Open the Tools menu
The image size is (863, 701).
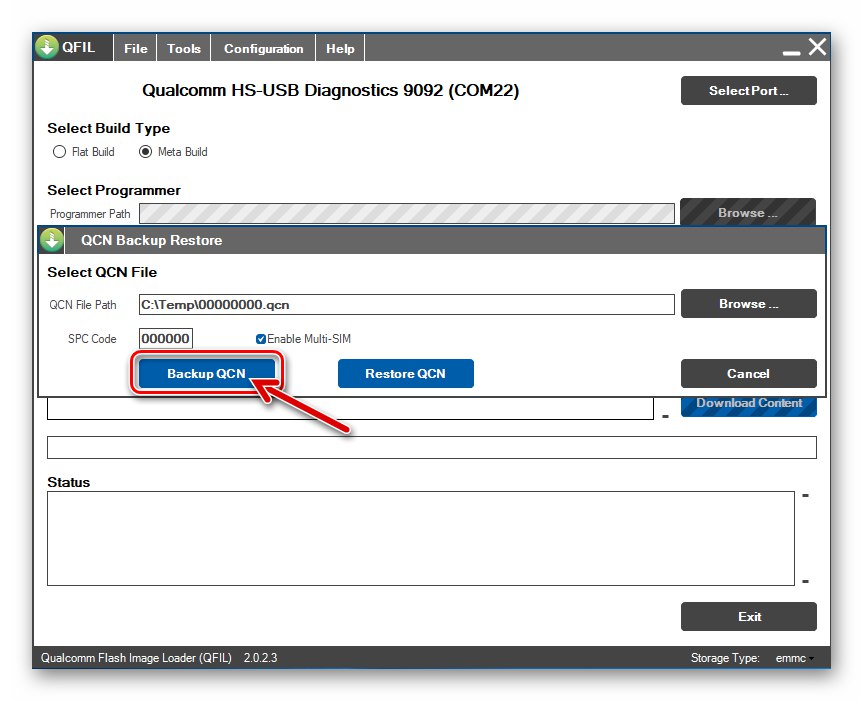pos(184,48)
